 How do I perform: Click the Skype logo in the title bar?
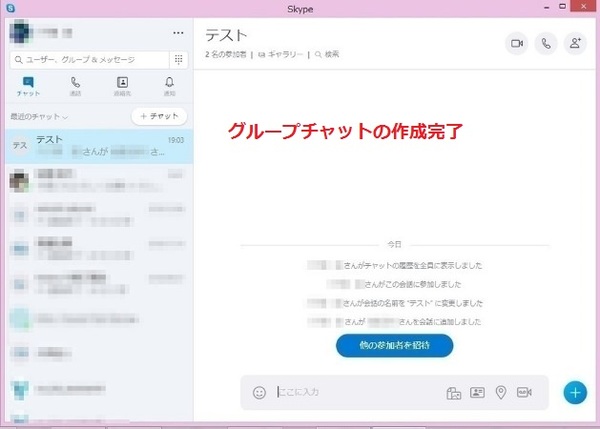pyautogui.click(x=11, y=8)
